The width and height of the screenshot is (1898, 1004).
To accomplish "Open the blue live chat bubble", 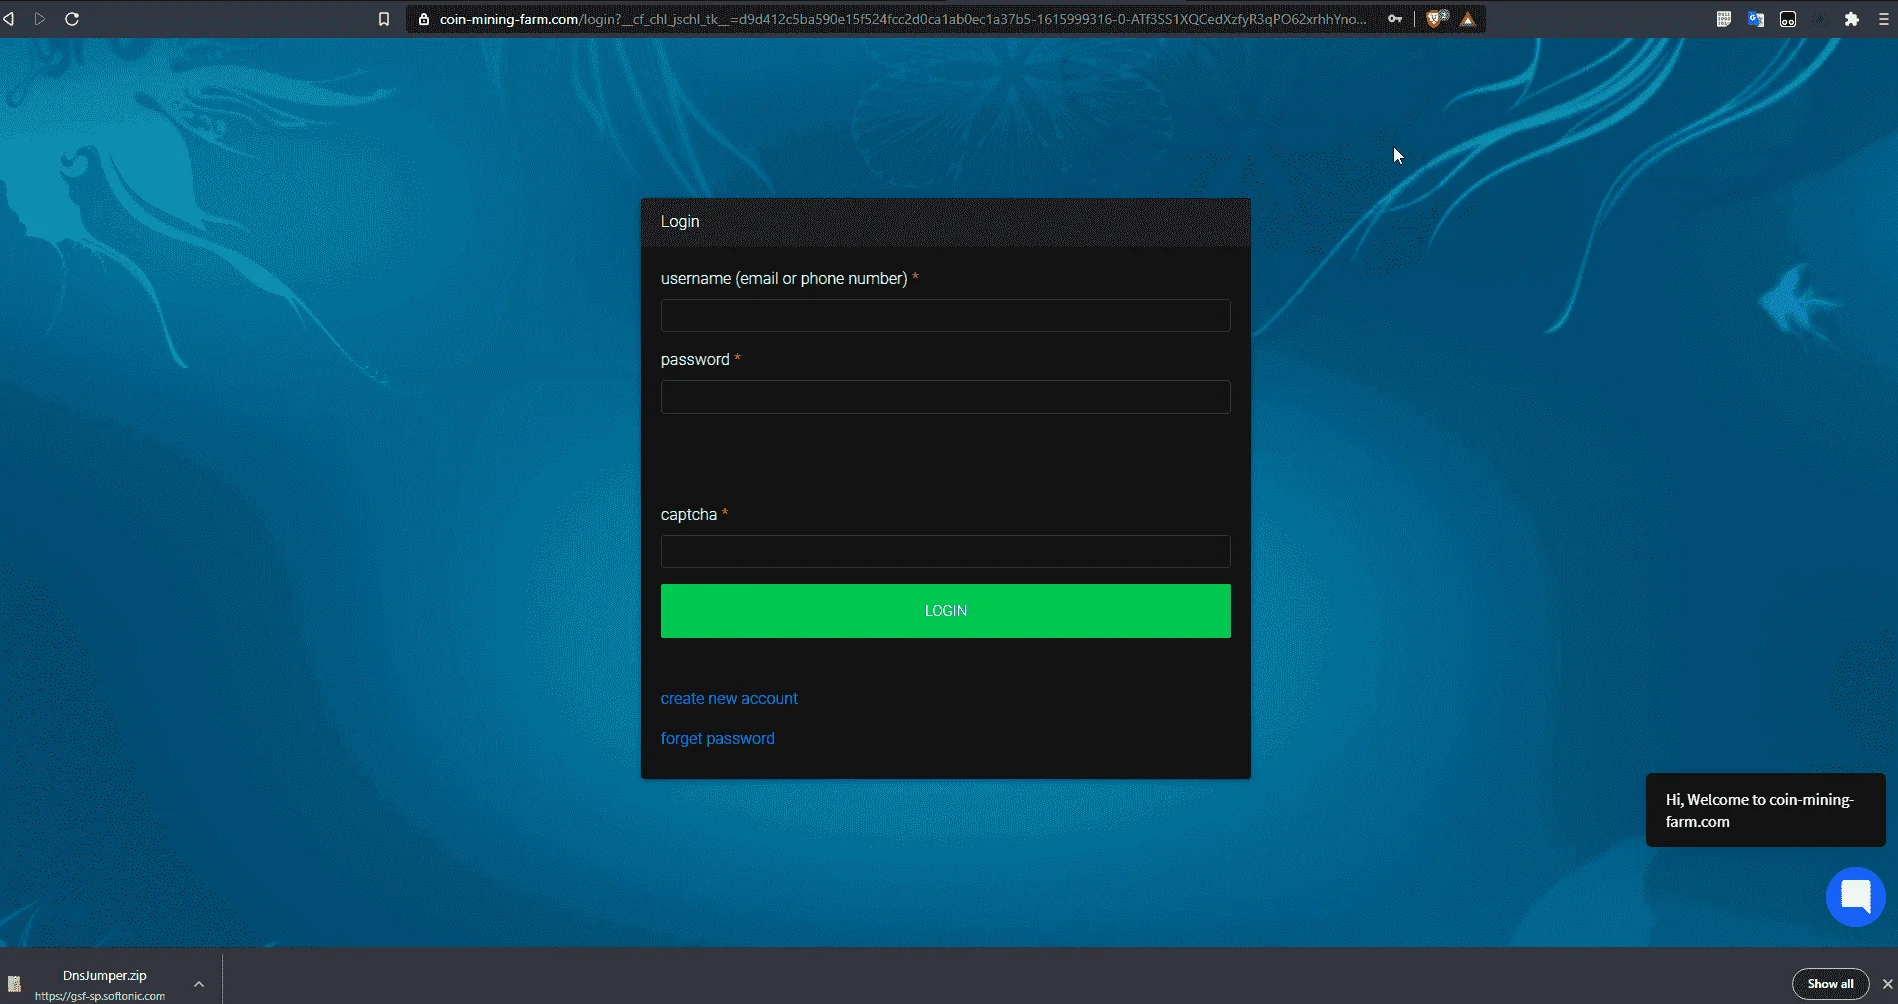I will 1856,896.
